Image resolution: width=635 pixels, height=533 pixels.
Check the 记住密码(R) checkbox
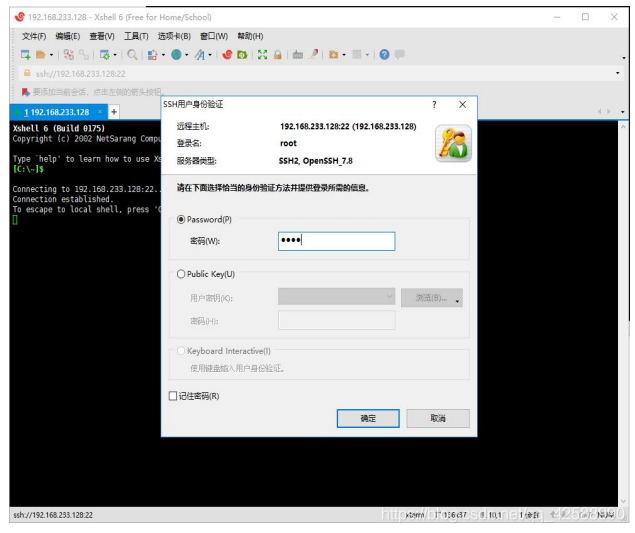click(173, 396)
